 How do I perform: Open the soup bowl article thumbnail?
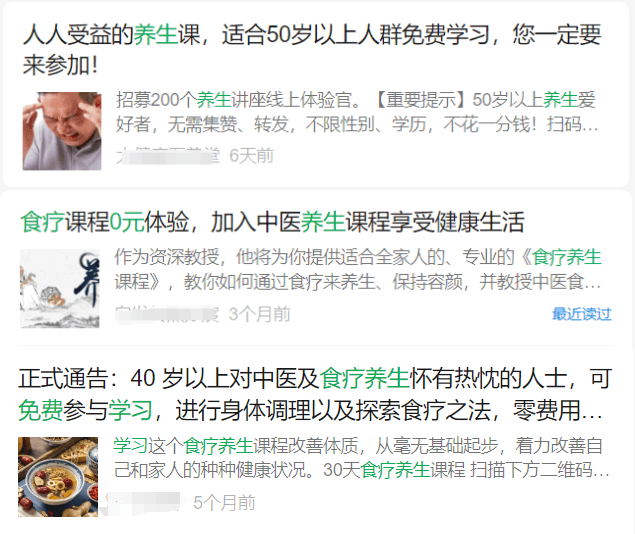click(x=58, y=477)
